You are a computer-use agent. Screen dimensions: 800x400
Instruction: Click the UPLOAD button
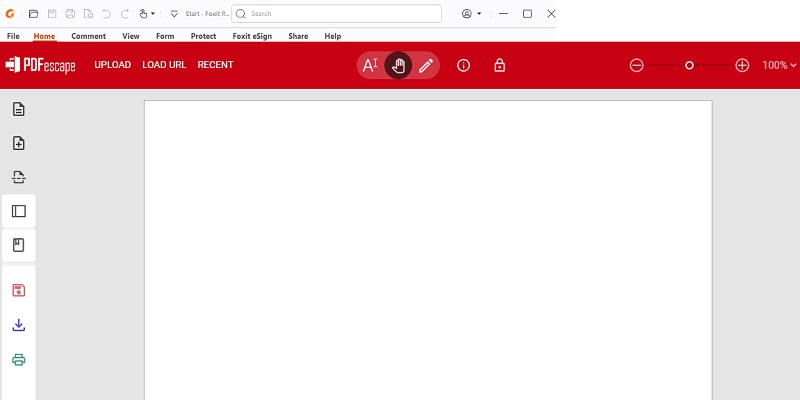[x=113, y=65]
